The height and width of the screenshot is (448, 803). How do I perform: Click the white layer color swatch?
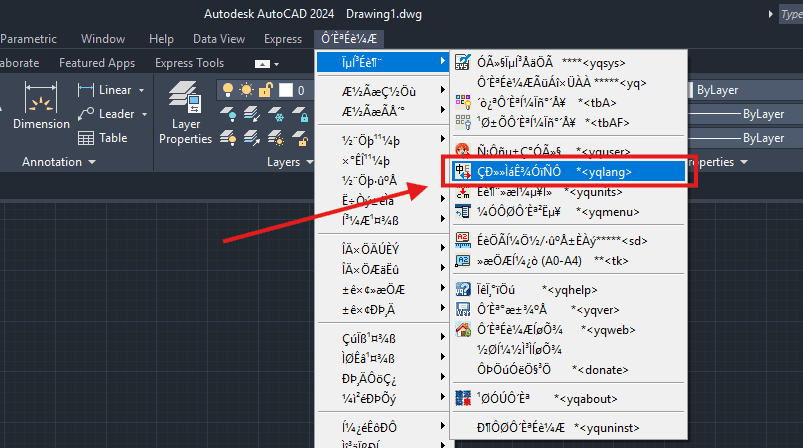pos(286,91)
